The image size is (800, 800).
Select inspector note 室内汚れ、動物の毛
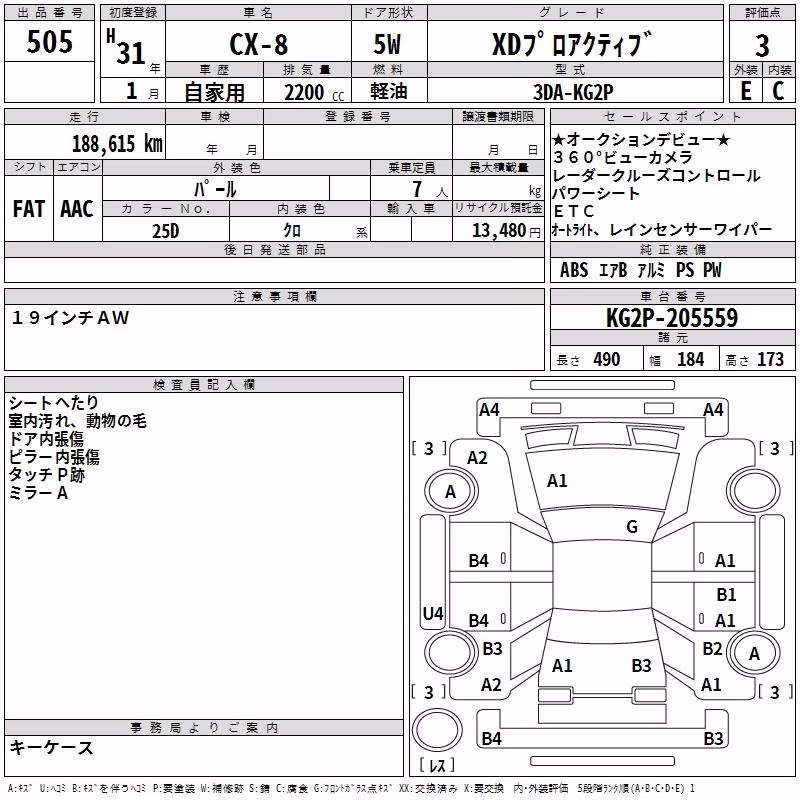(x=78, y=421)
